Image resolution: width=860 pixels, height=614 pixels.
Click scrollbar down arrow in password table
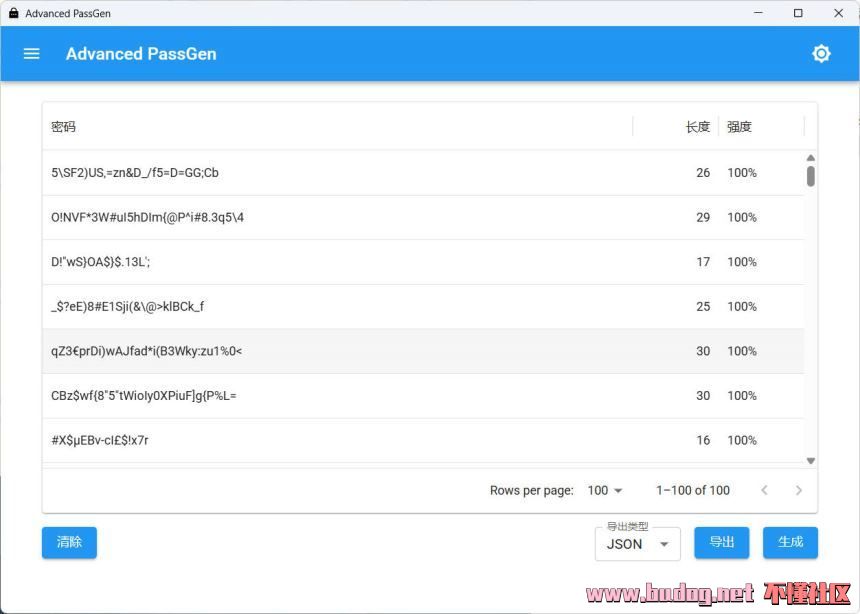[x=811, y=461]
